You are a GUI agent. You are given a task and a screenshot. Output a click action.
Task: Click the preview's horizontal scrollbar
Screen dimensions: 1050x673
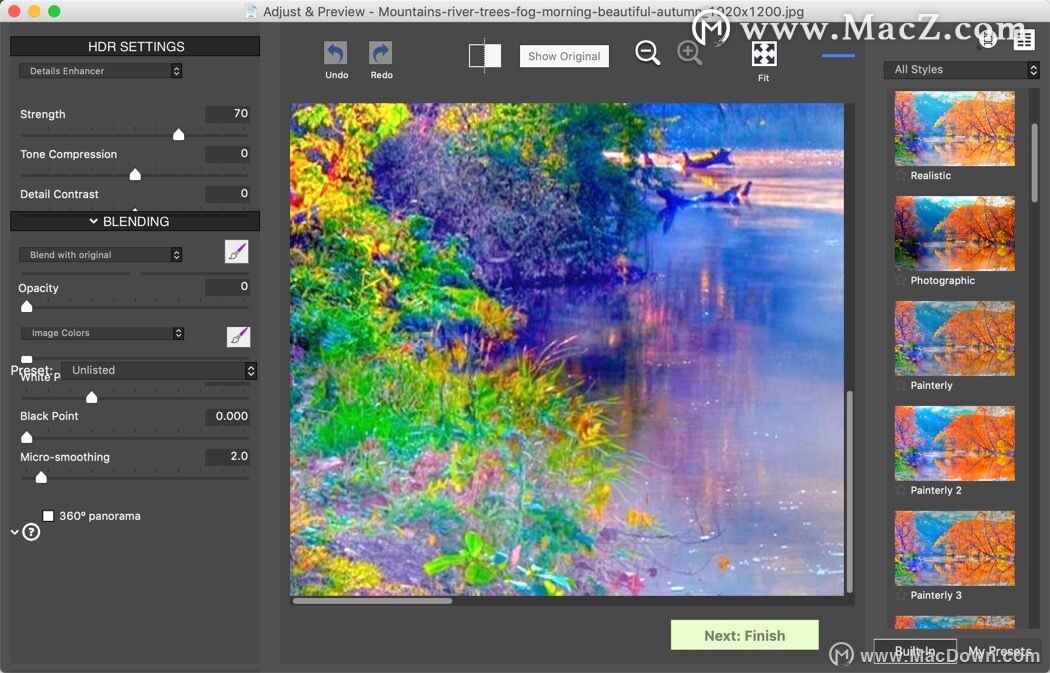[372, 601]
